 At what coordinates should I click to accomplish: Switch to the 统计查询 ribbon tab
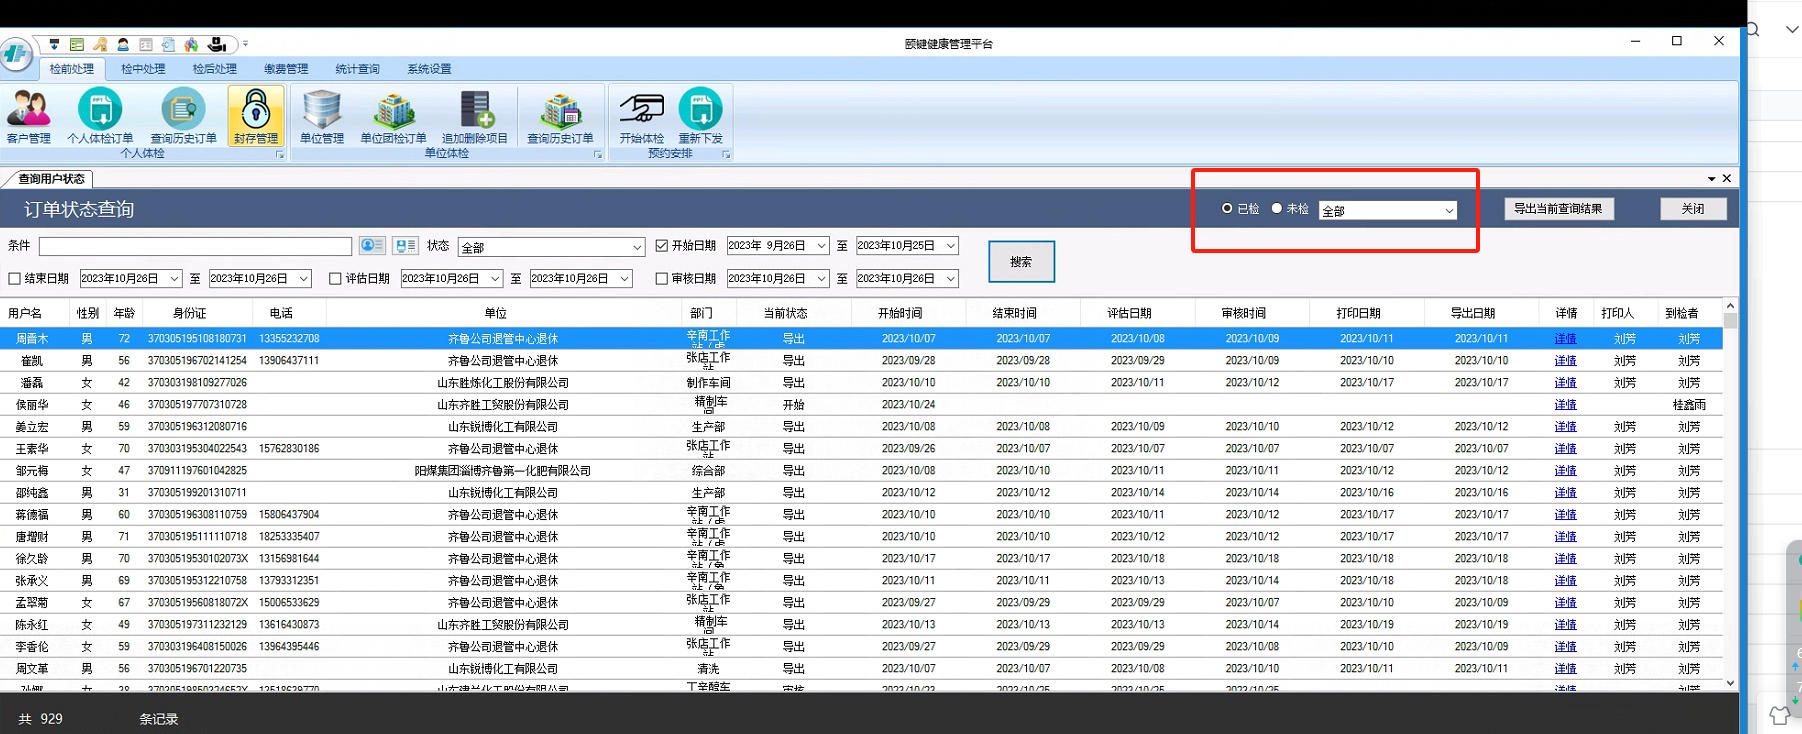(358, 69)
